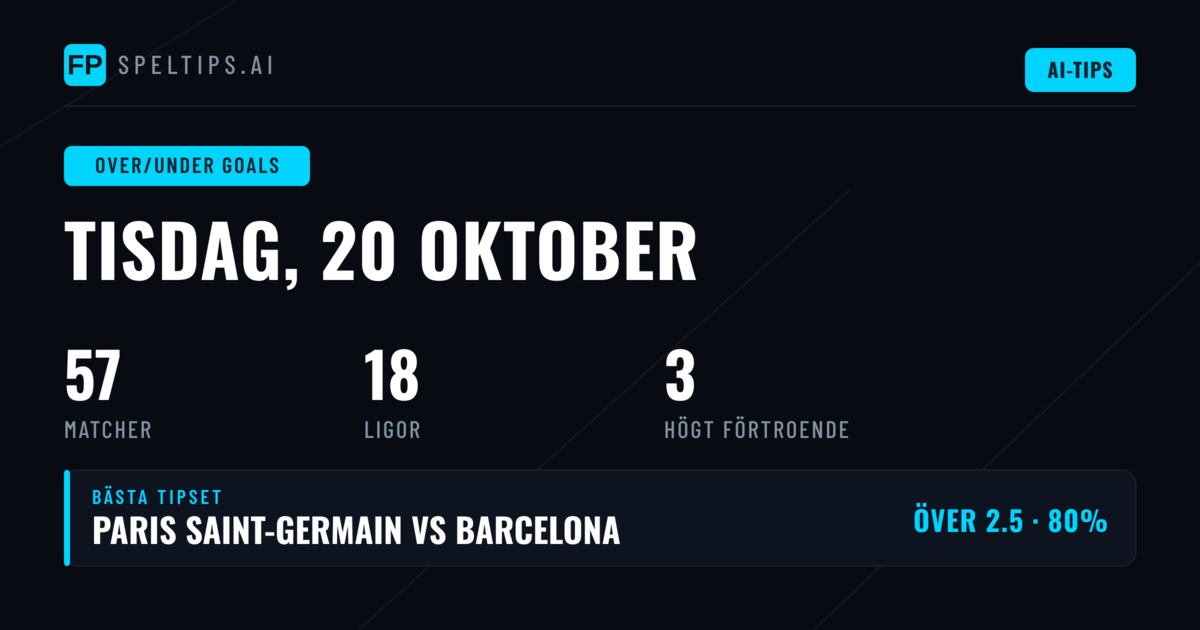Click the word BARCELONA in the tip

pyautogui.click(x=538, y=531)
